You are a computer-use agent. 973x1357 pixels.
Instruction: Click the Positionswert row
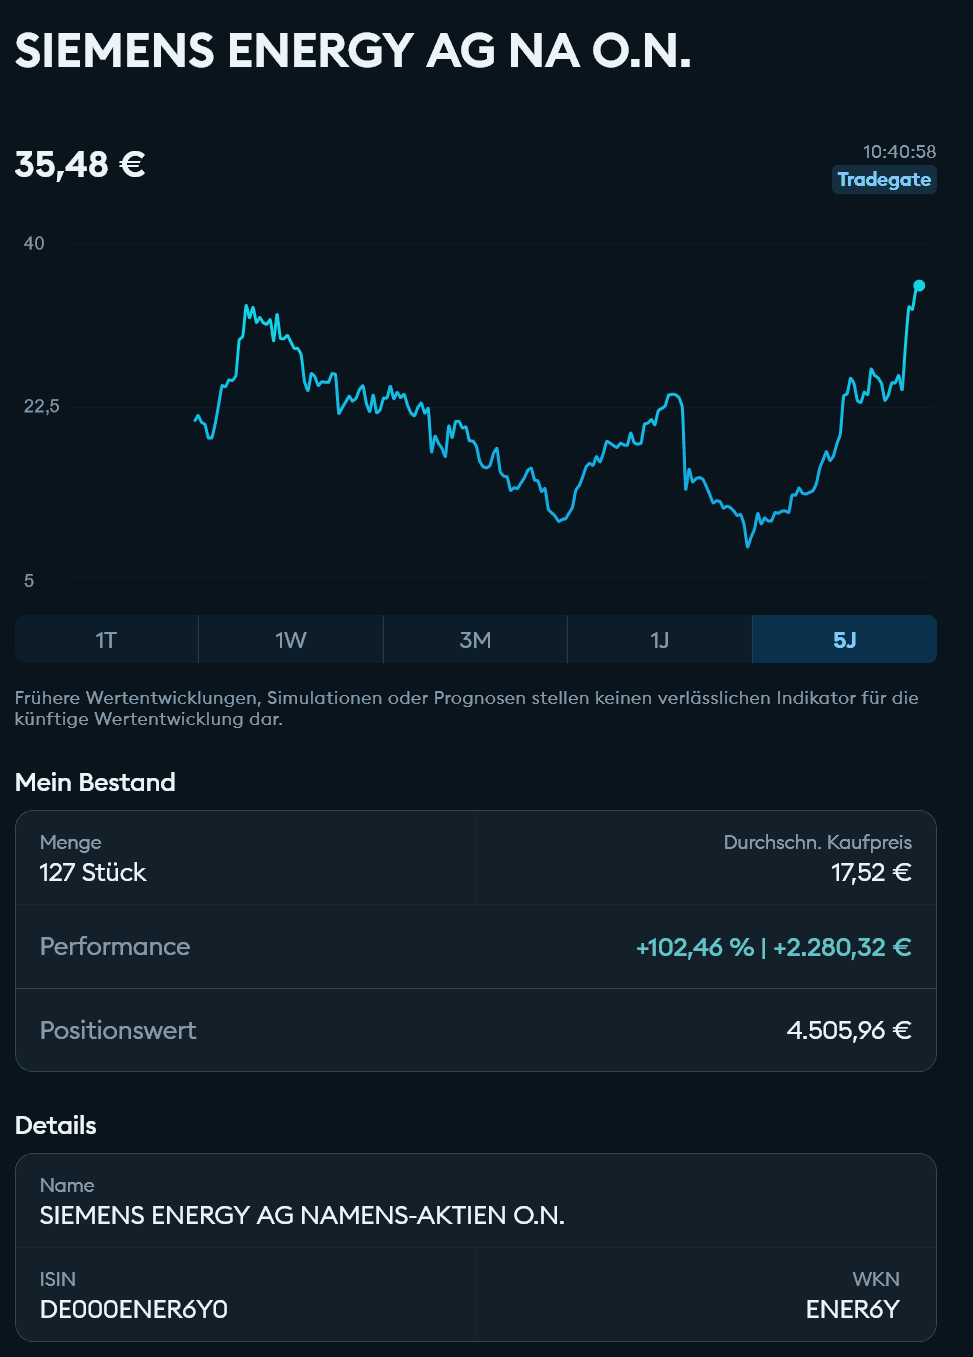(x=475, y=1030)
